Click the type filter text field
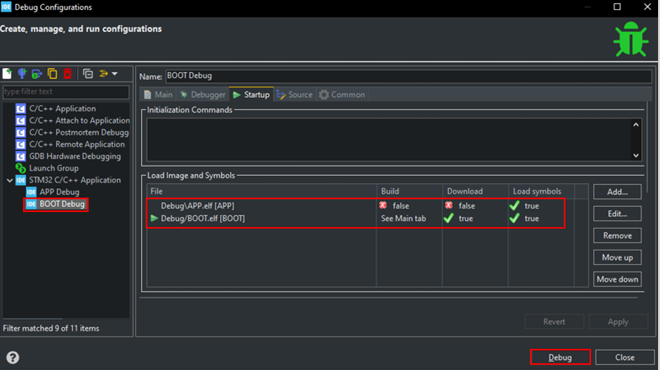This screenshot has height=370, width=660. point(66,92)
